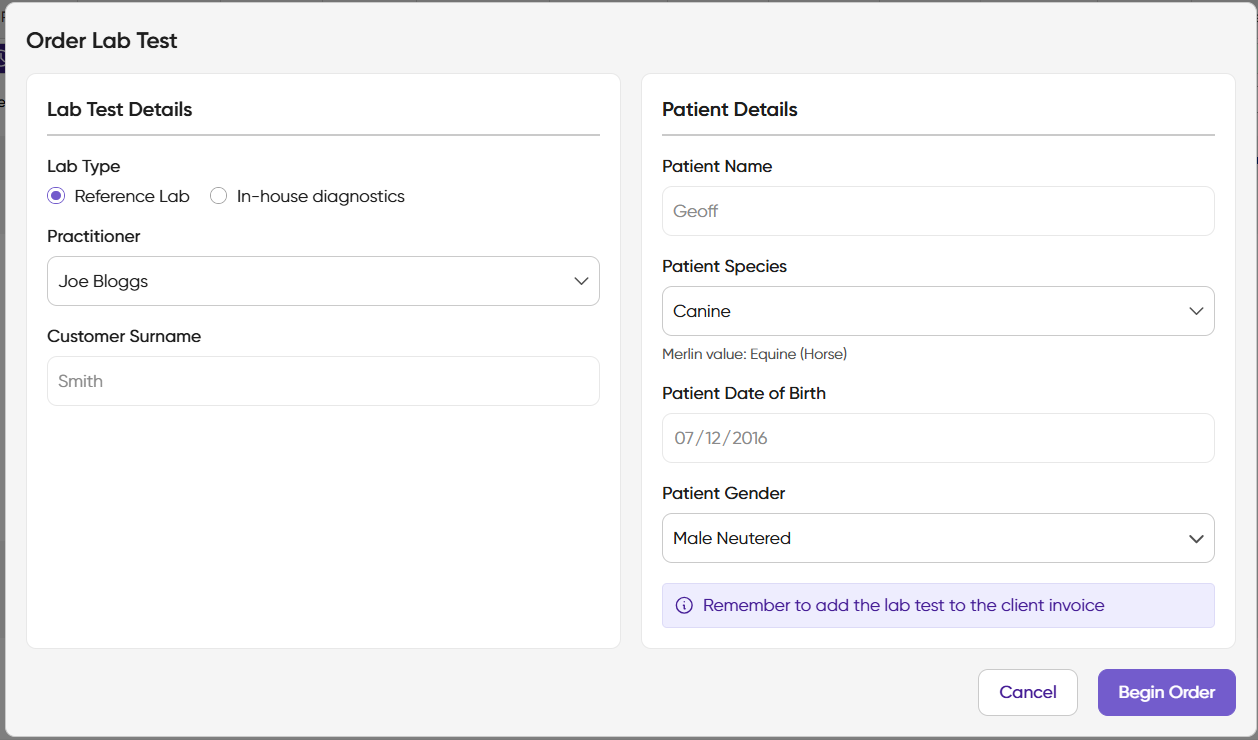The image size is (1258, 740).
Task: Click the chevron arrow in Practitioner field
Action: tap(581, 281)
